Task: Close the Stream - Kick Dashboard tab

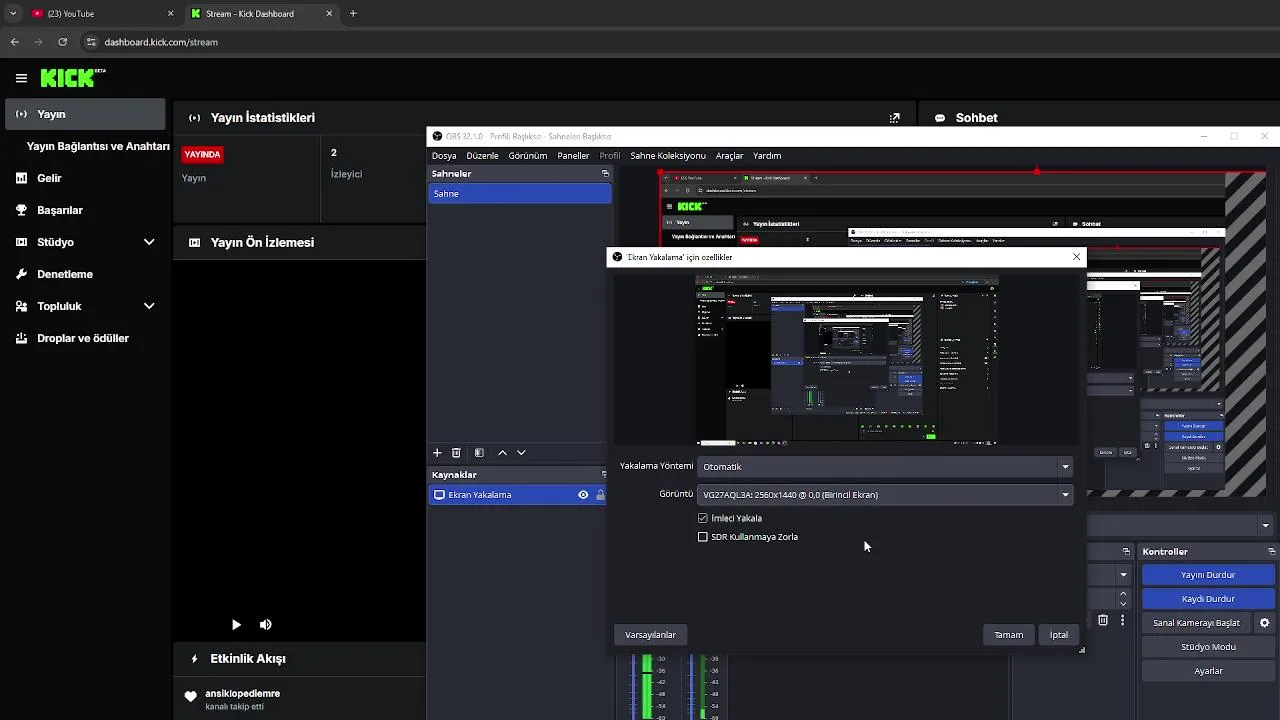Action: pos(329,13)
